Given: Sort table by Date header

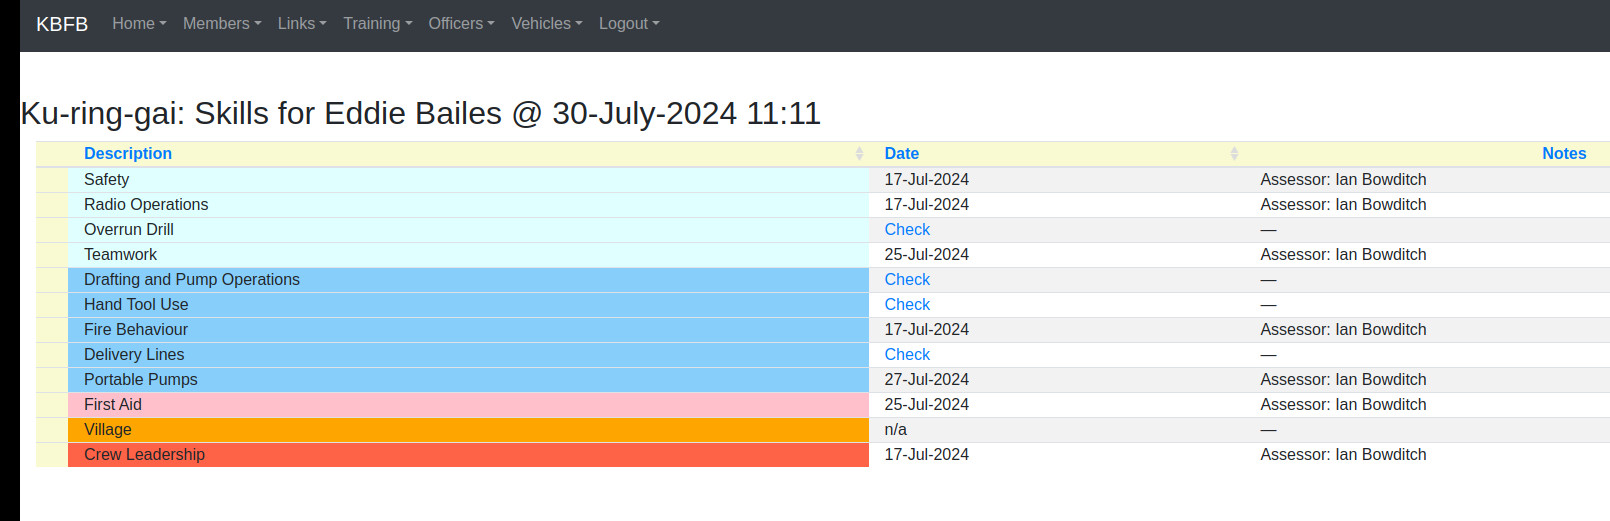Looking at the screenshot, I should coord(902,154).
